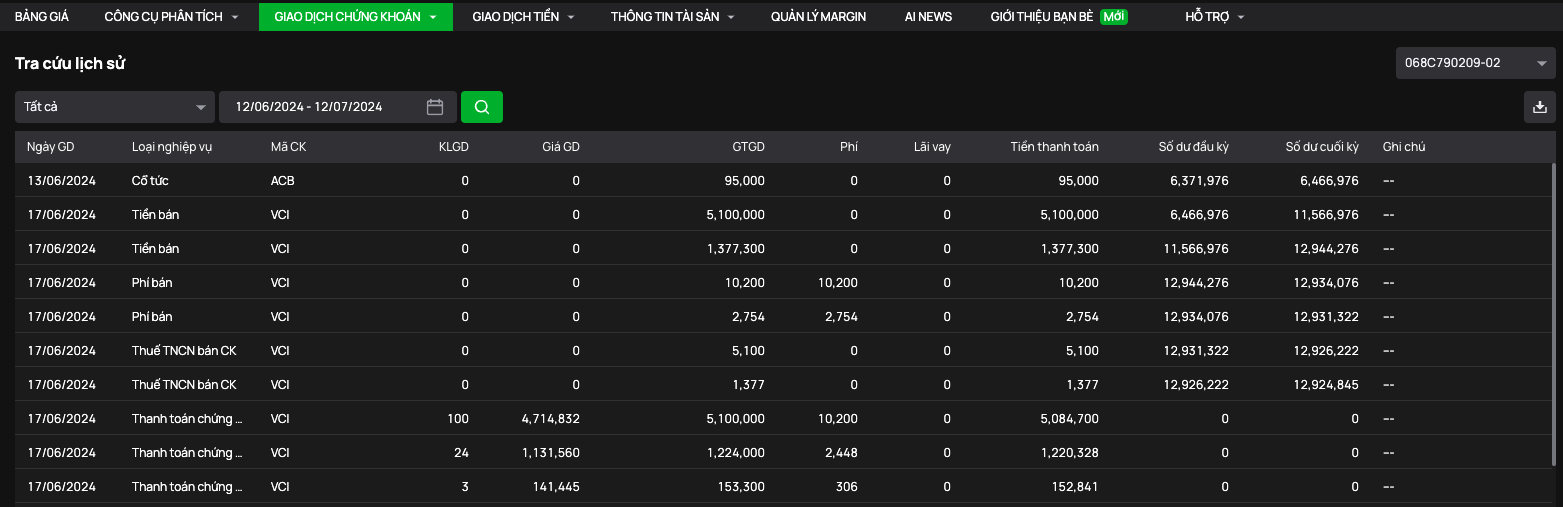Click the Tiền thanh toán column header
1563x507 pixels.
1054,147
